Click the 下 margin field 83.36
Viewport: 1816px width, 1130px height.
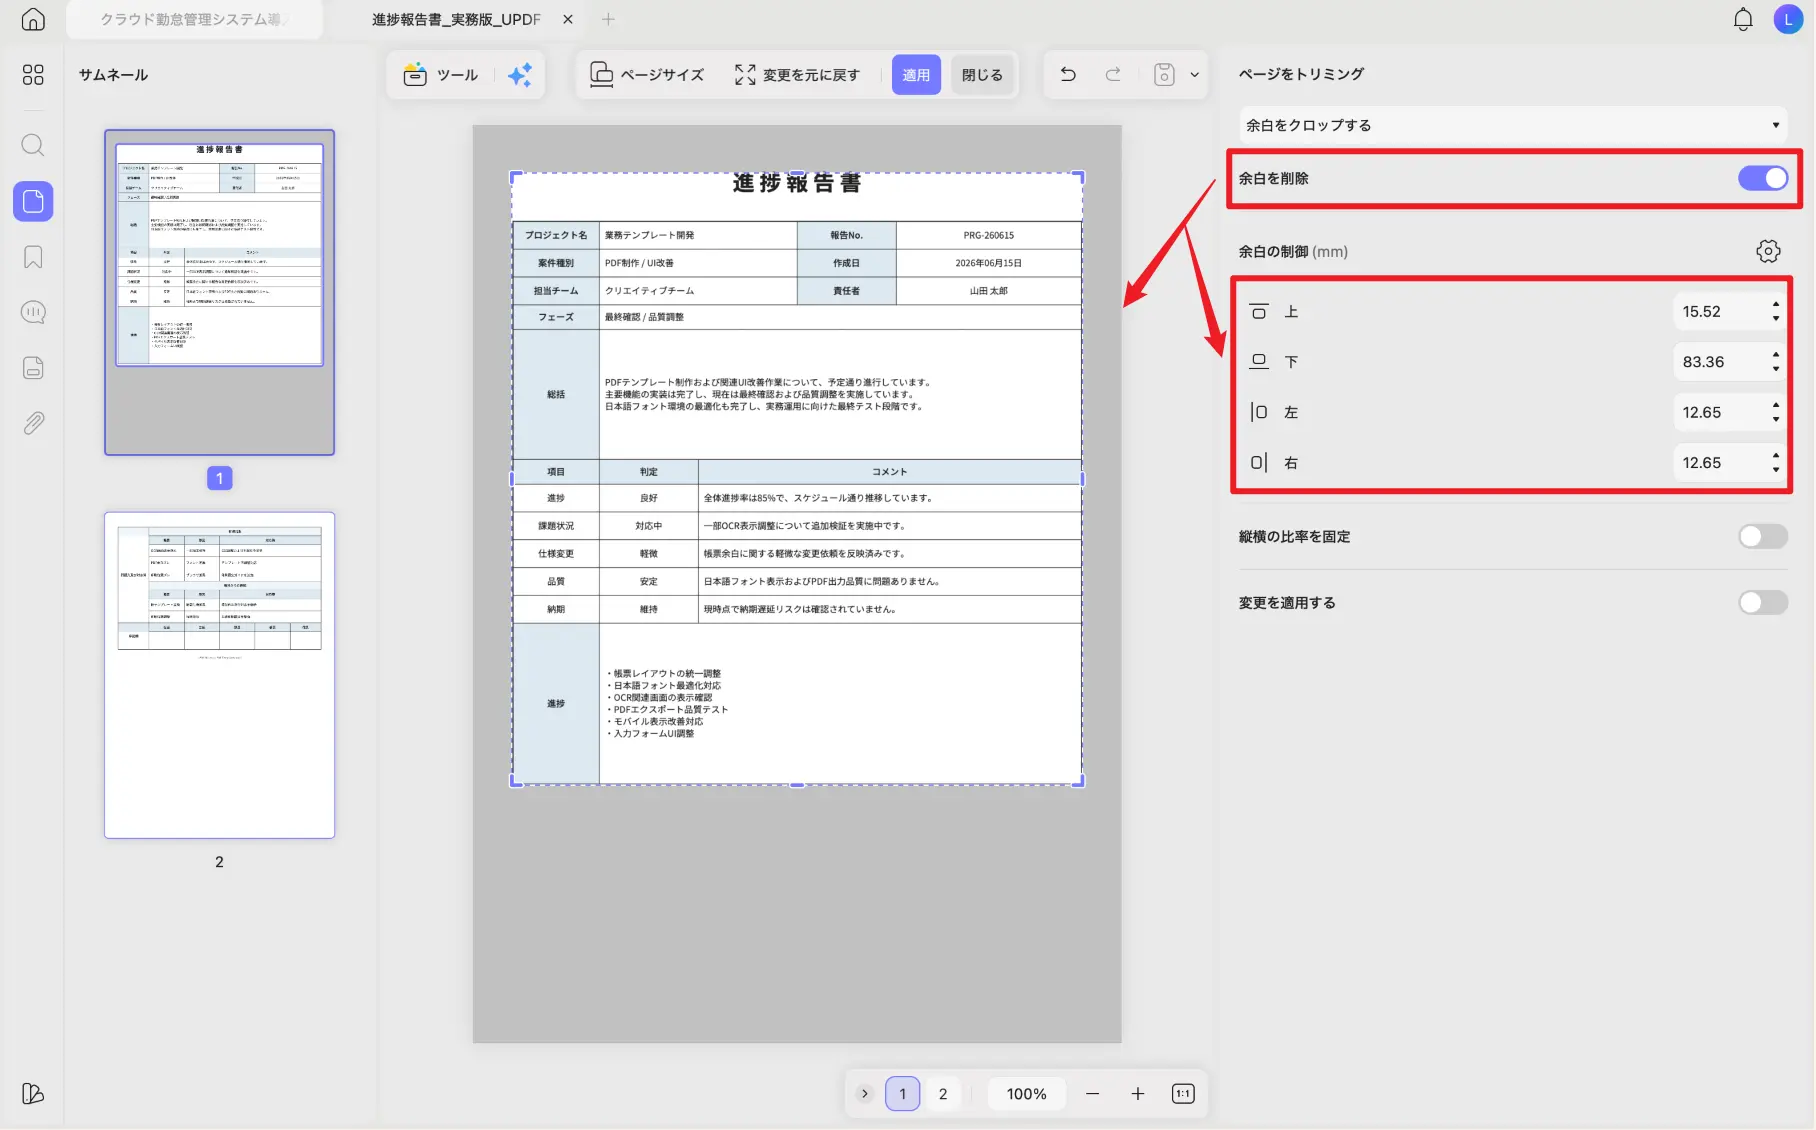coord(1719,362)
